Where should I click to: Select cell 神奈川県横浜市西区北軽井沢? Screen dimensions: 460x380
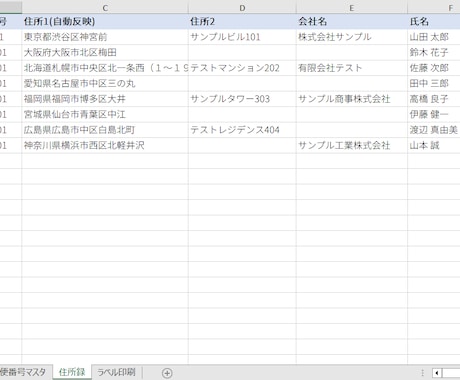(105, 145)
